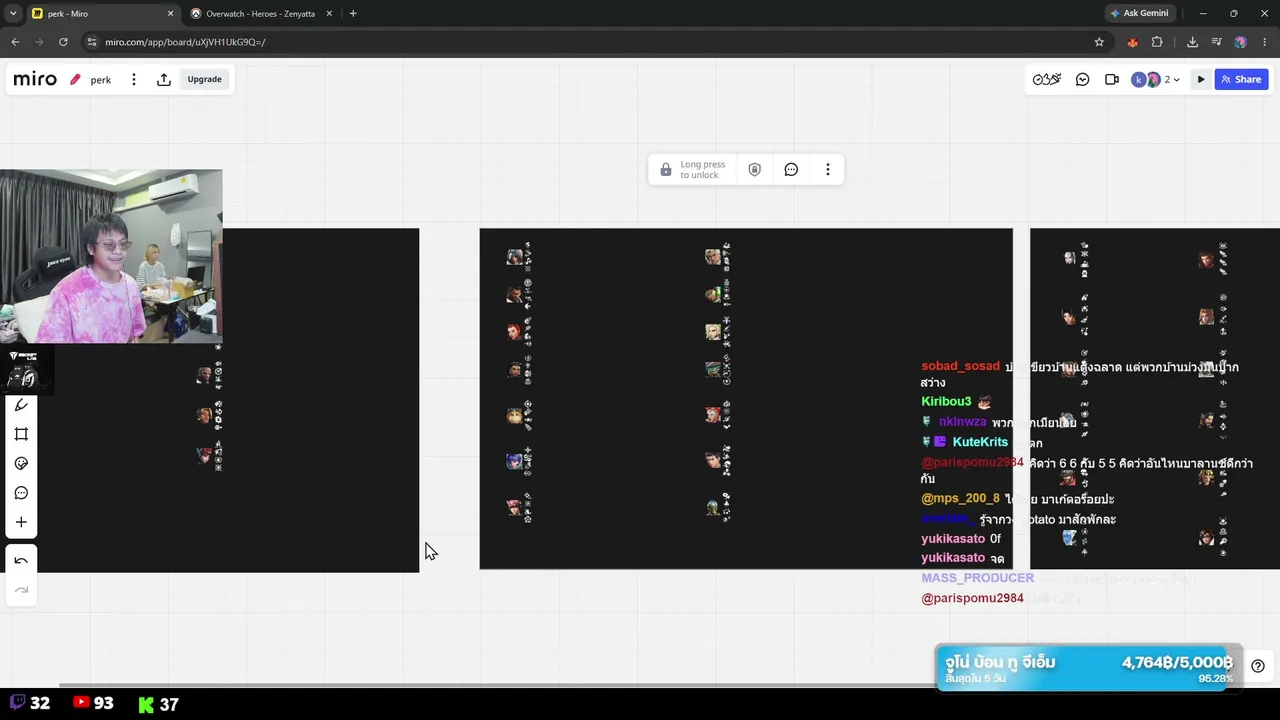Click Long press to unlock lock control
The width and height of the screenshot is (1280, 720).
[692, 170]
